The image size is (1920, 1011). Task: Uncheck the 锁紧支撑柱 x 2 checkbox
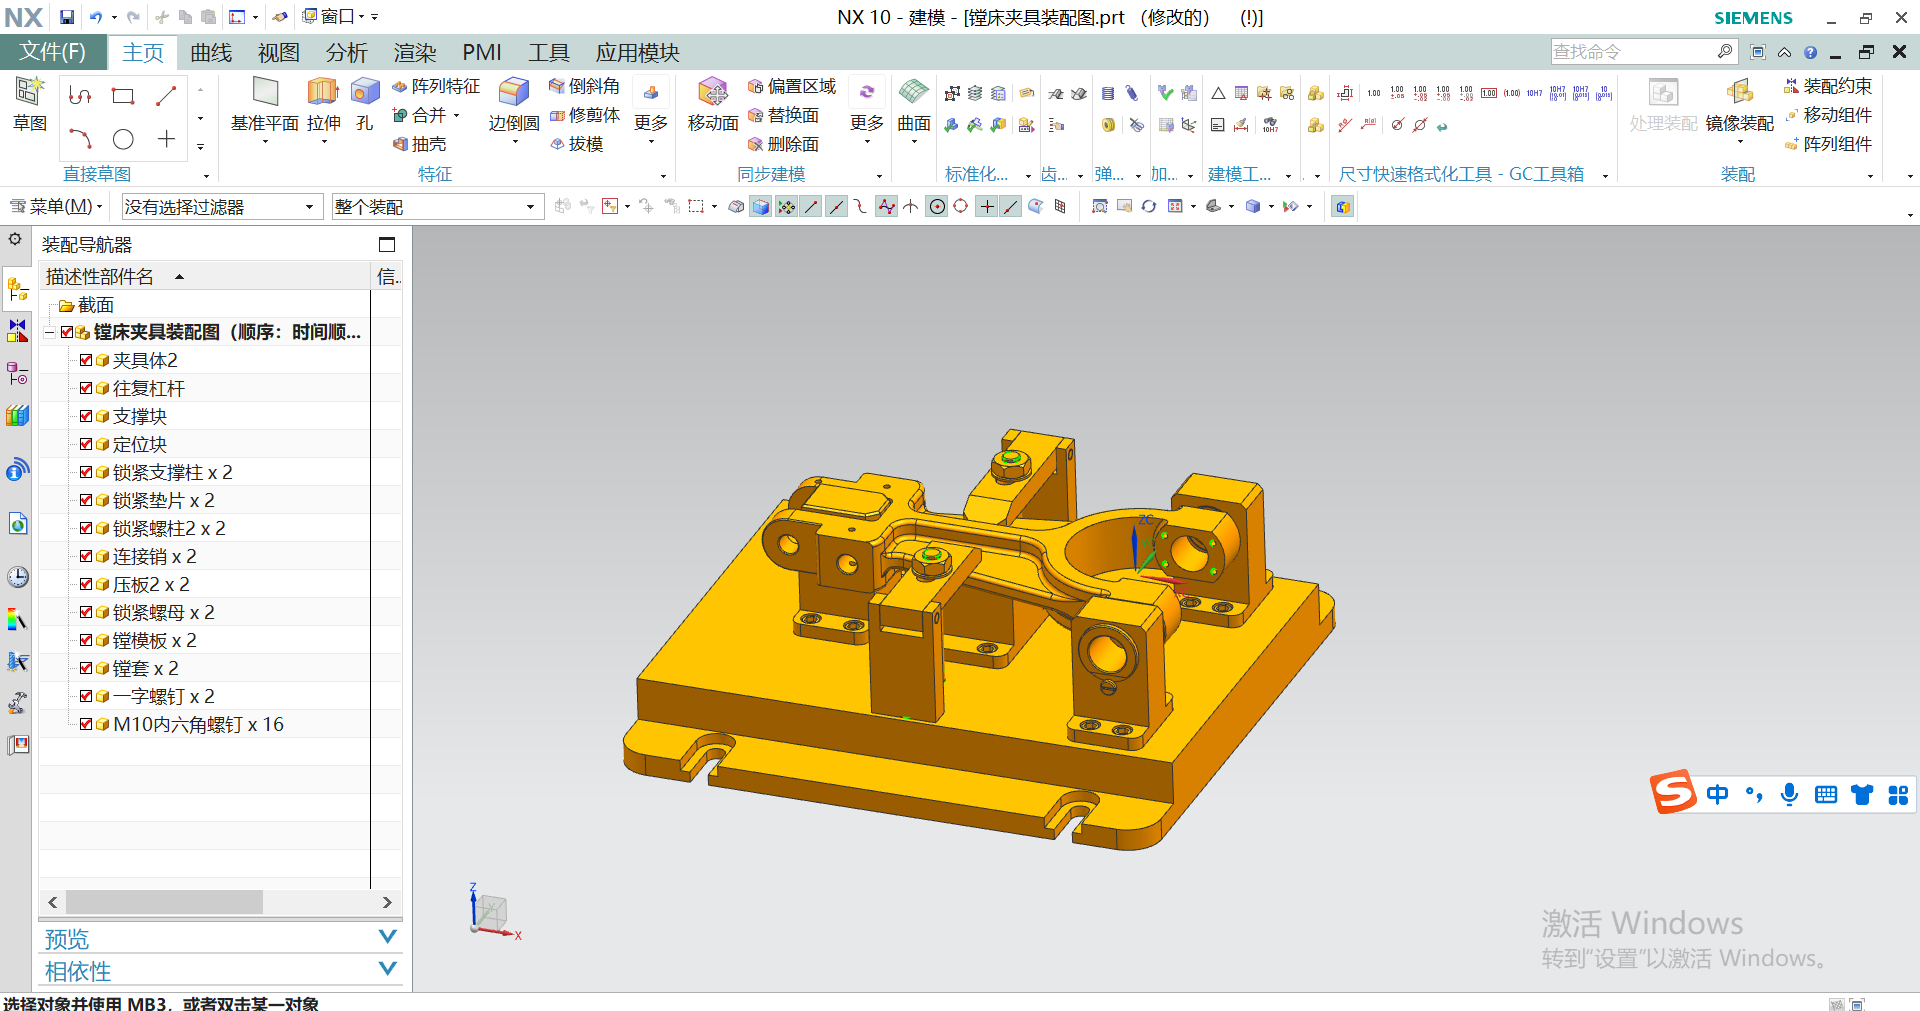(86, 472)
